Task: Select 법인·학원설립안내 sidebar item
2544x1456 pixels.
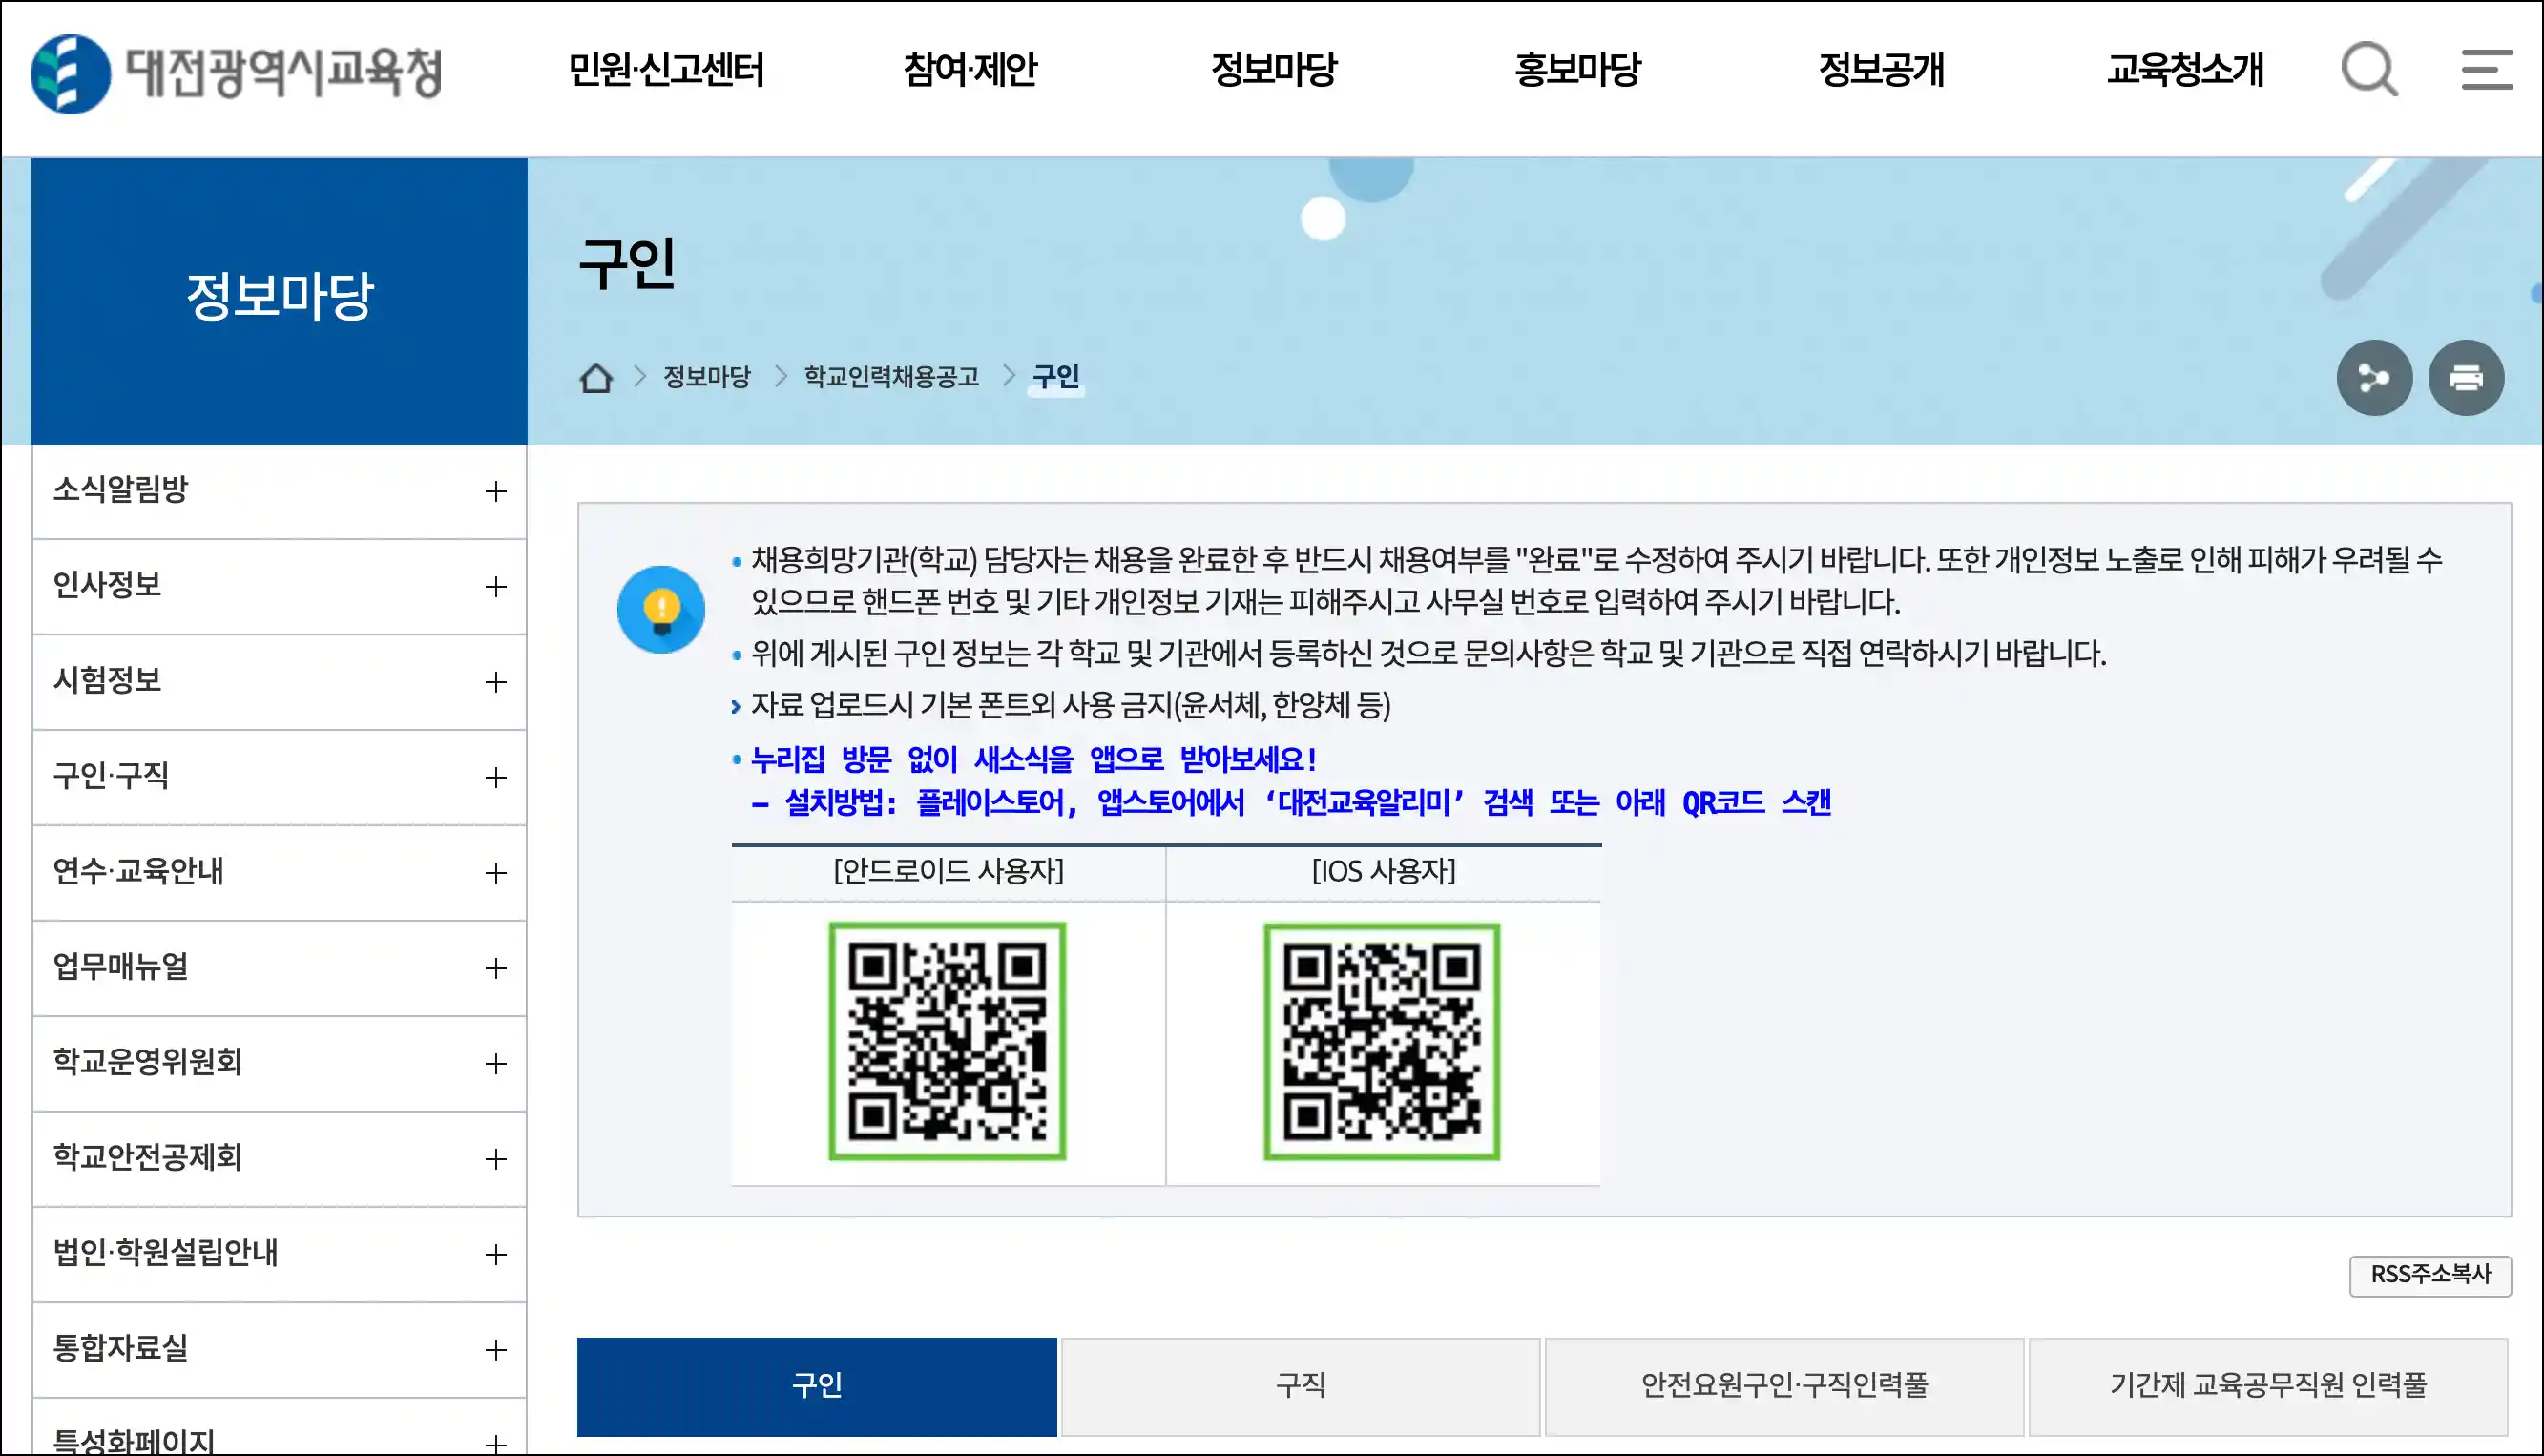Action: point(279,1254)
